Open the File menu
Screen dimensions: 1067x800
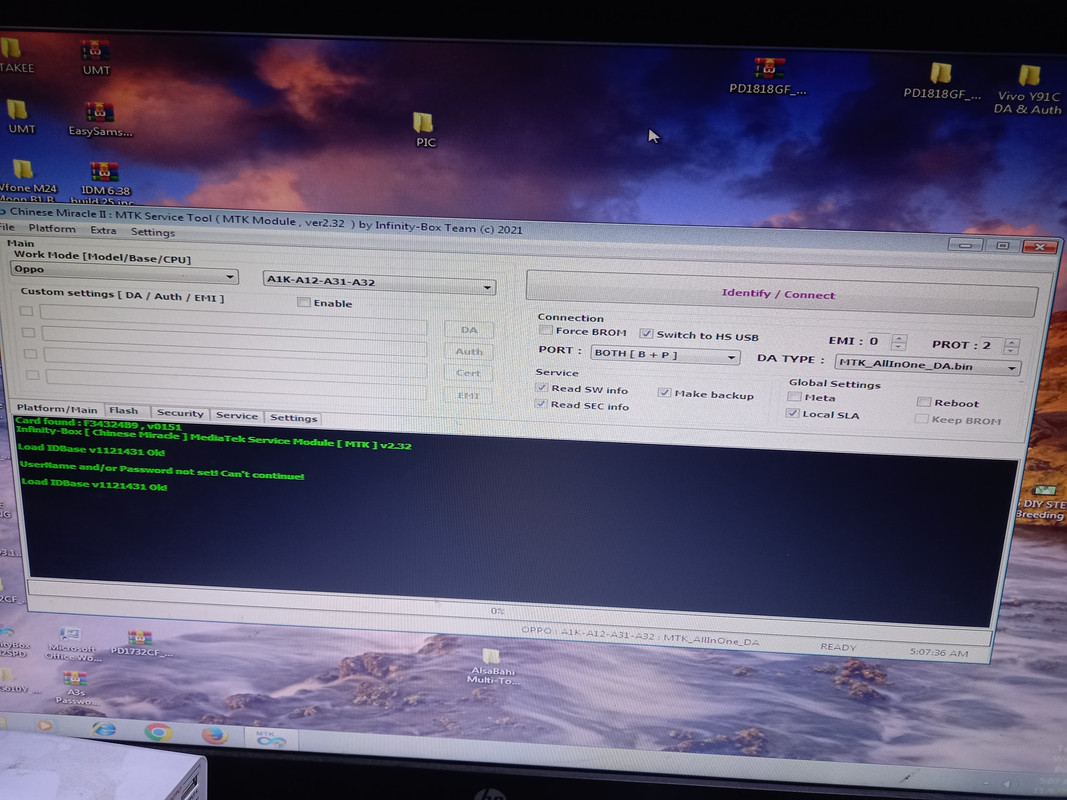[x=7, y=227]
